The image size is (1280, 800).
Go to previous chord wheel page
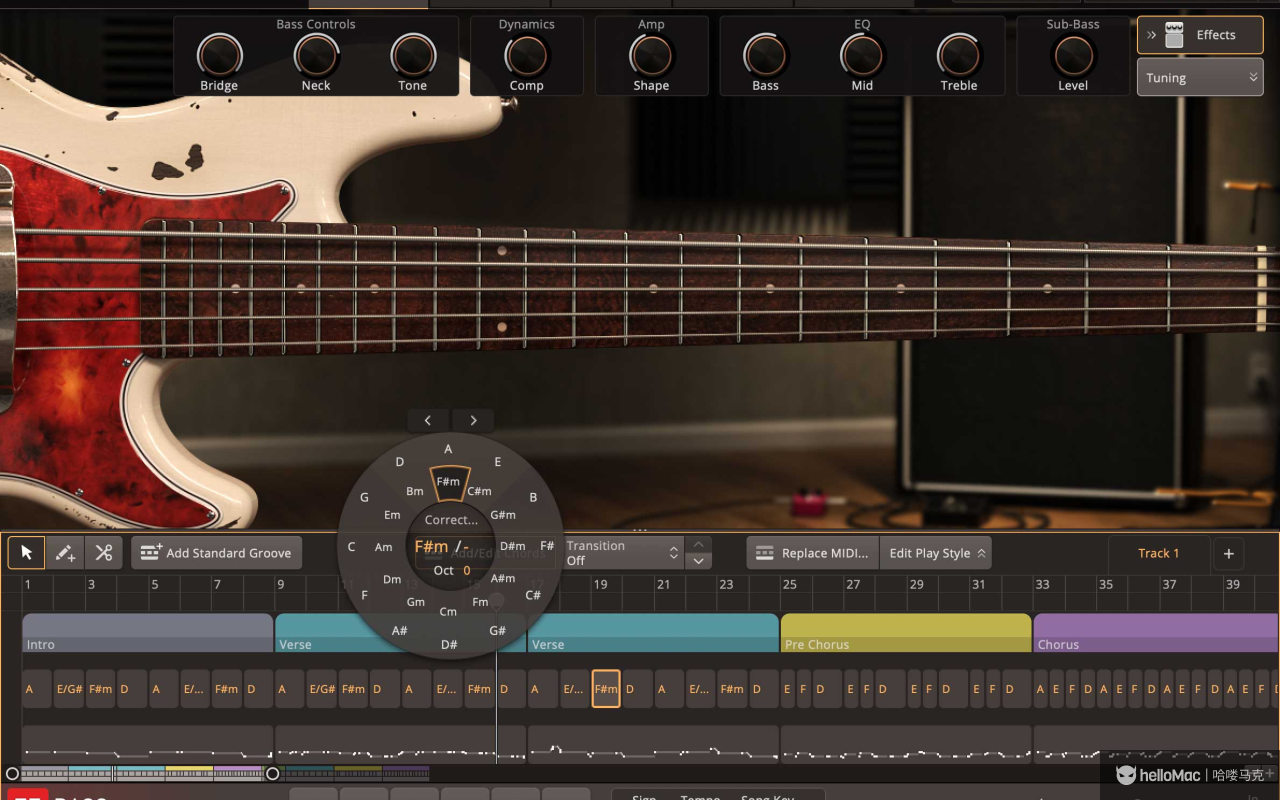coord(428,420)
